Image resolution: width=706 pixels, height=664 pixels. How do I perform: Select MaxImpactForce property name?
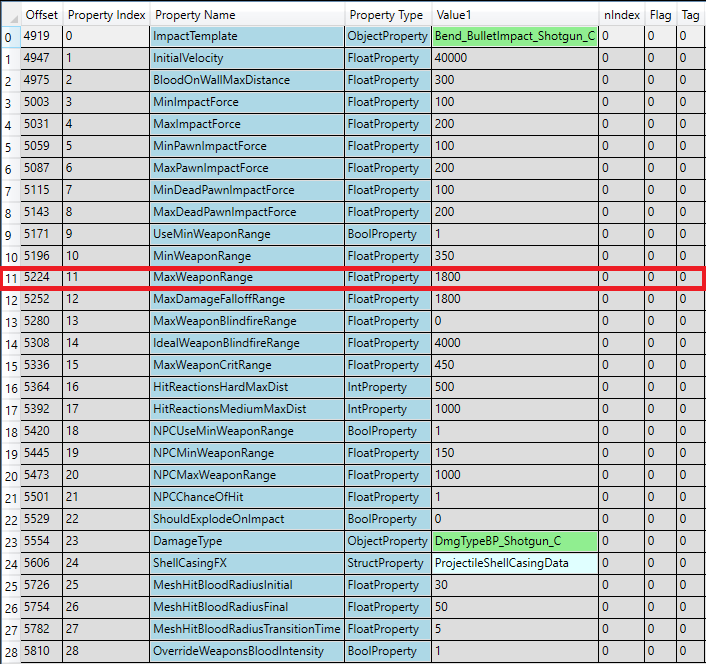247,124
